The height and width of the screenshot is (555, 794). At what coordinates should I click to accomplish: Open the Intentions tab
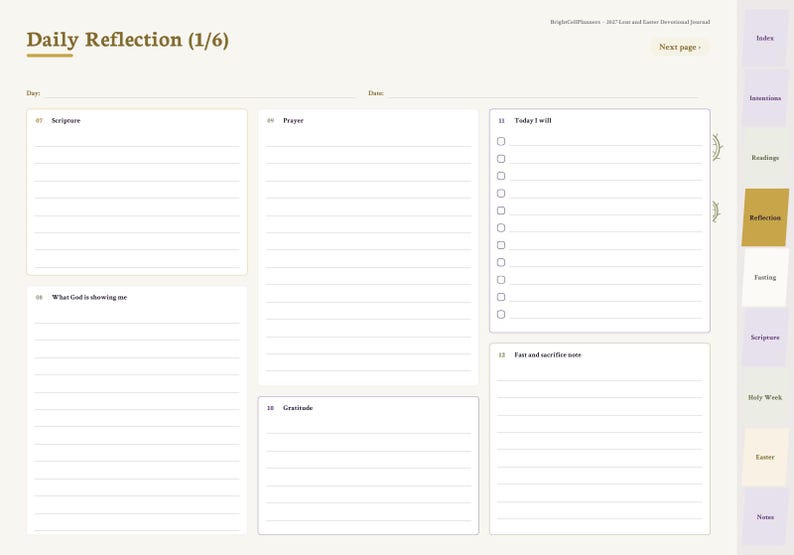coord(765,98)
